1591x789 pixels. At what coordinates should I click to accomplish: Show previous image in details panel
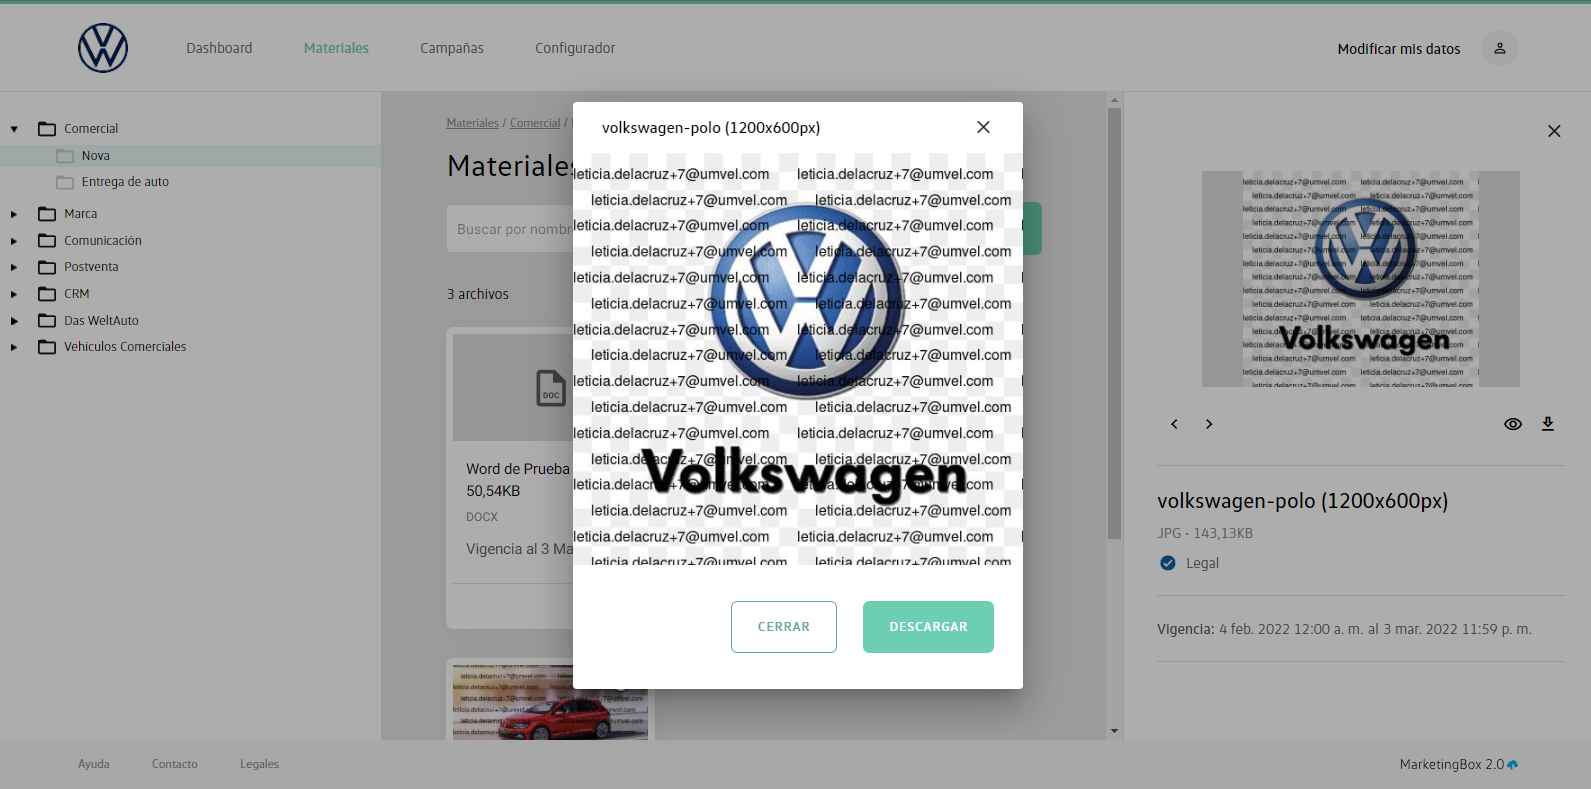point(1174,424)
